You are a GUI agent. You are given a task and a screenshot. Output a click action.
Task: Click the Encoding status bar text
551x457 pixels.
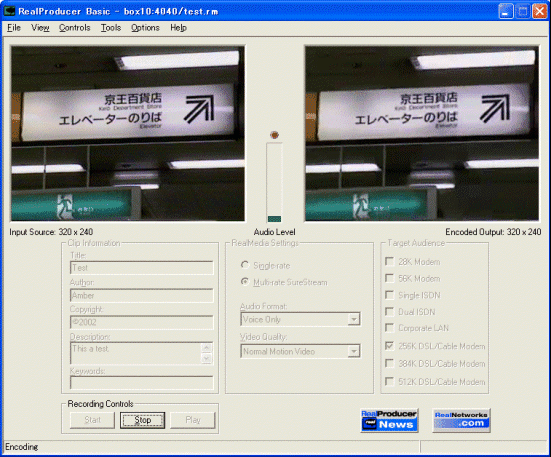[x=22, y=447]
